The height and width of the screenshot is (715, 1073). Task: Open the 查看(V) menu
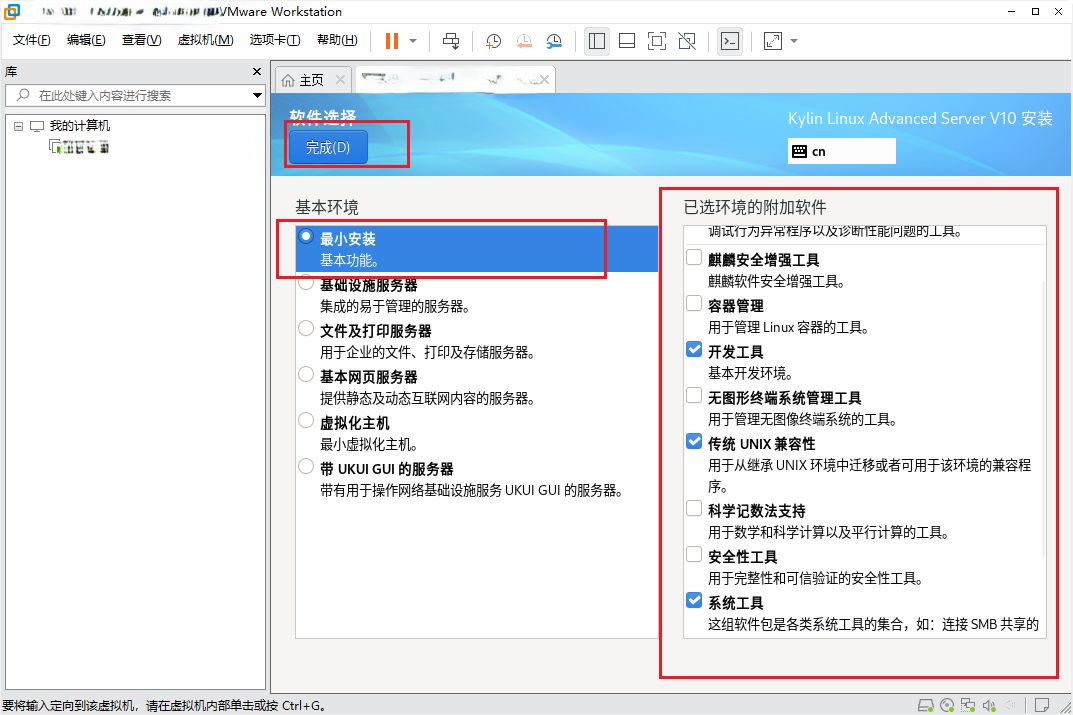142,40
